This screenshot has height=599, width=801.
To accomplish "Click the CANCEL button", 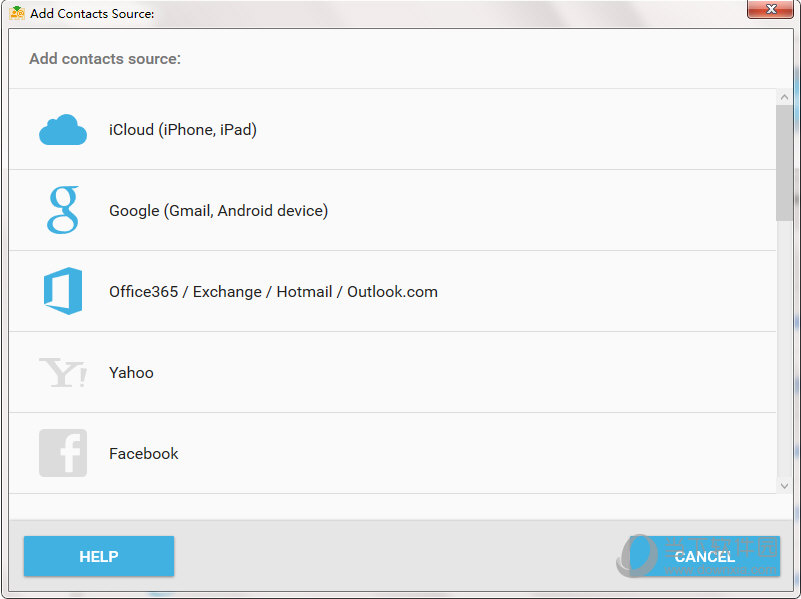I will [704, 556].
